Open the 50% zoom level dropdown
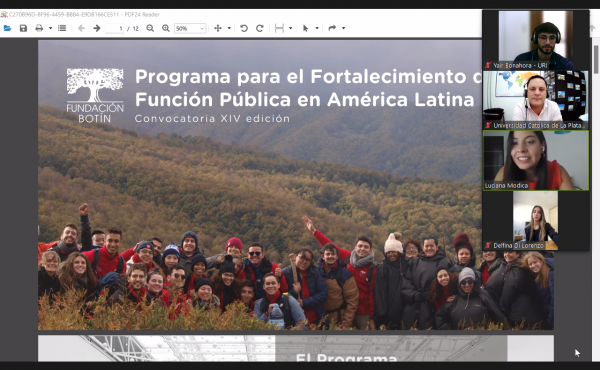 pos(190,28)
